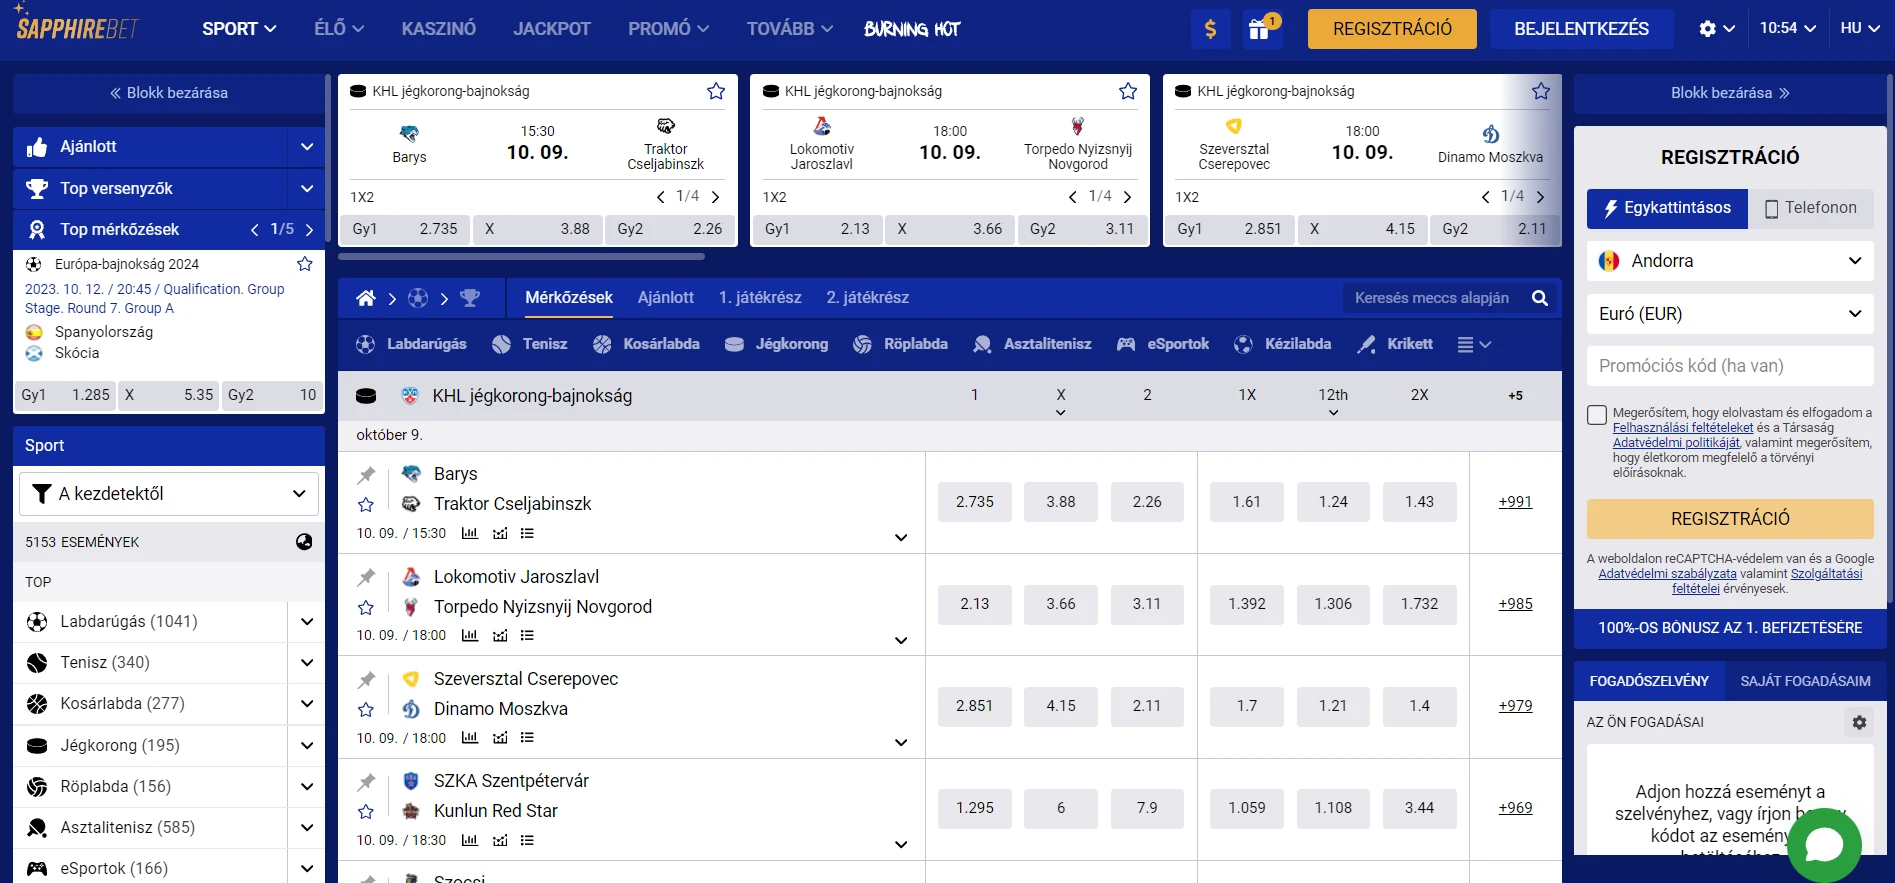Select Jégkorong sport tab
This screenshot has width=1895, height=883.
pyautogui.click(x=777, y=344)
